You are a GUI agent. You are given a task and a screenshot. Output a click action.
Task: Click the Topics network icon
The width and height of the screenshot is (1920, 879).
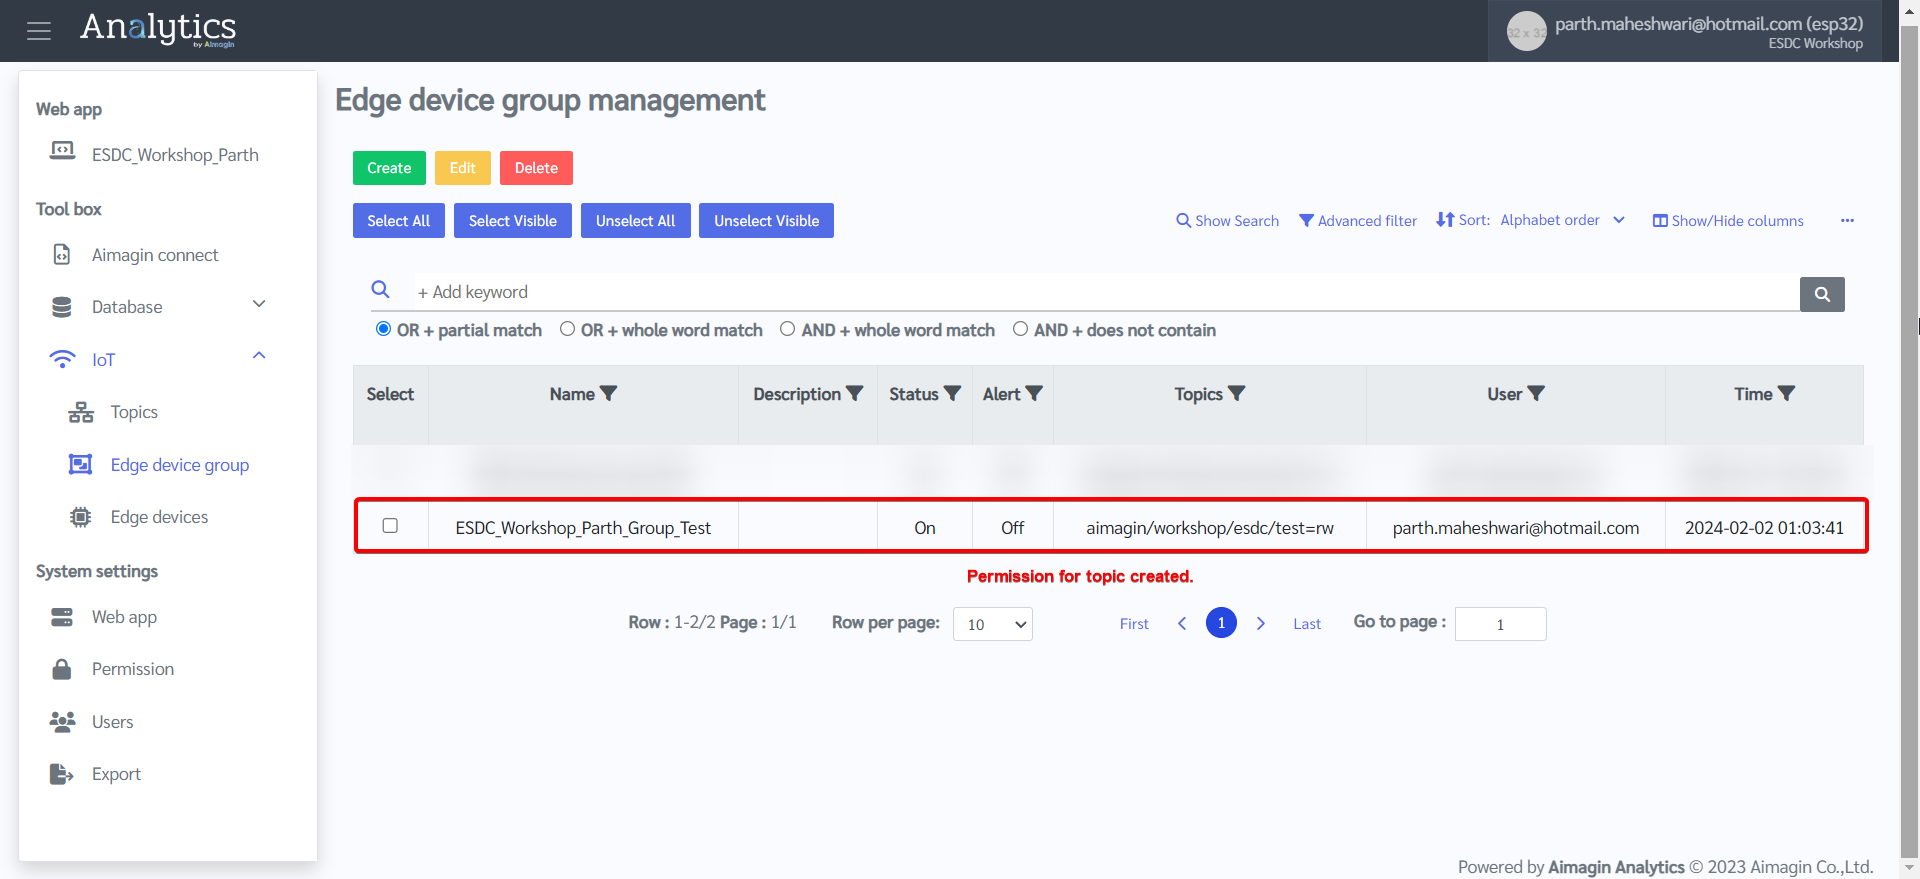81,412
